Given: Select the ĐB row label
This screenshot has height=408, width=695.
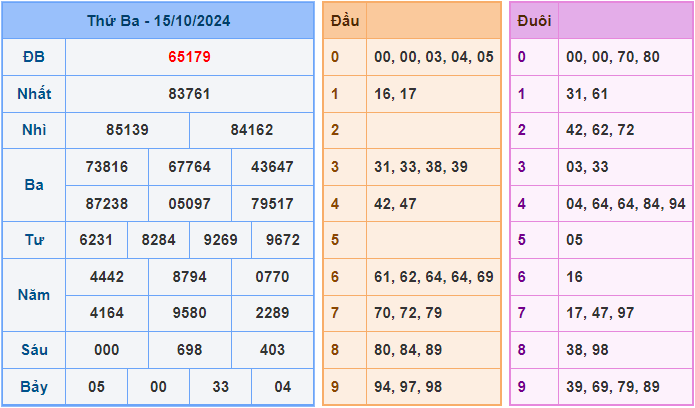Looking at the screenshot, I should point(33,57).
